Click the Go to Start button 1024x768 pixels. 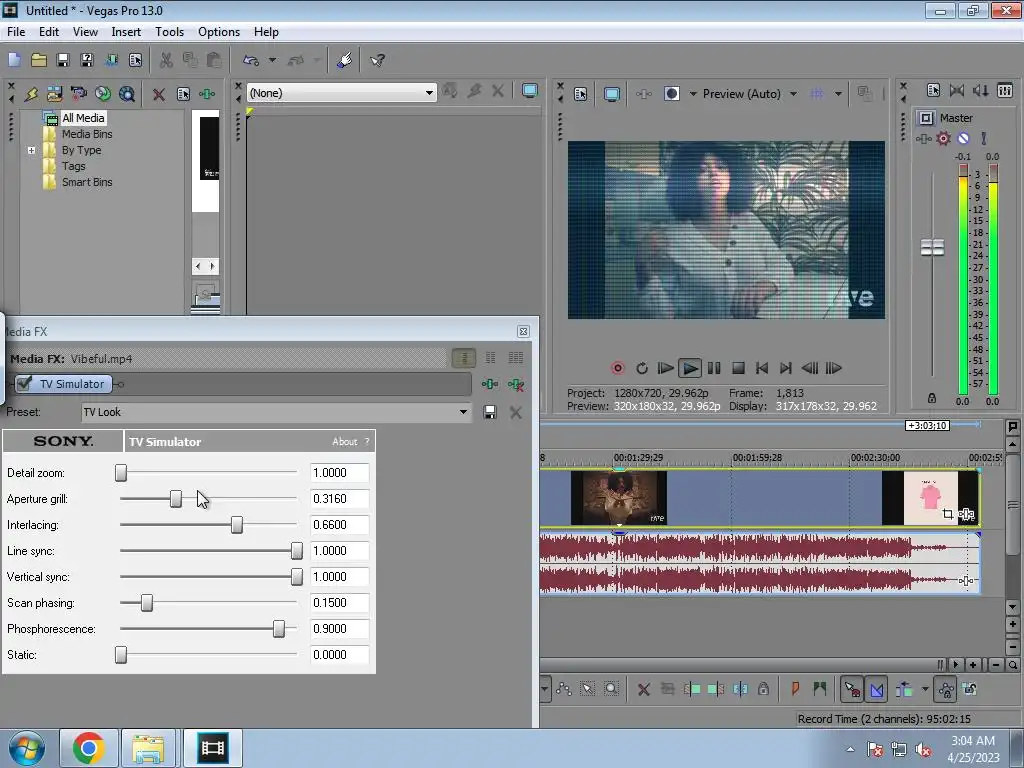tap(761, 368)
